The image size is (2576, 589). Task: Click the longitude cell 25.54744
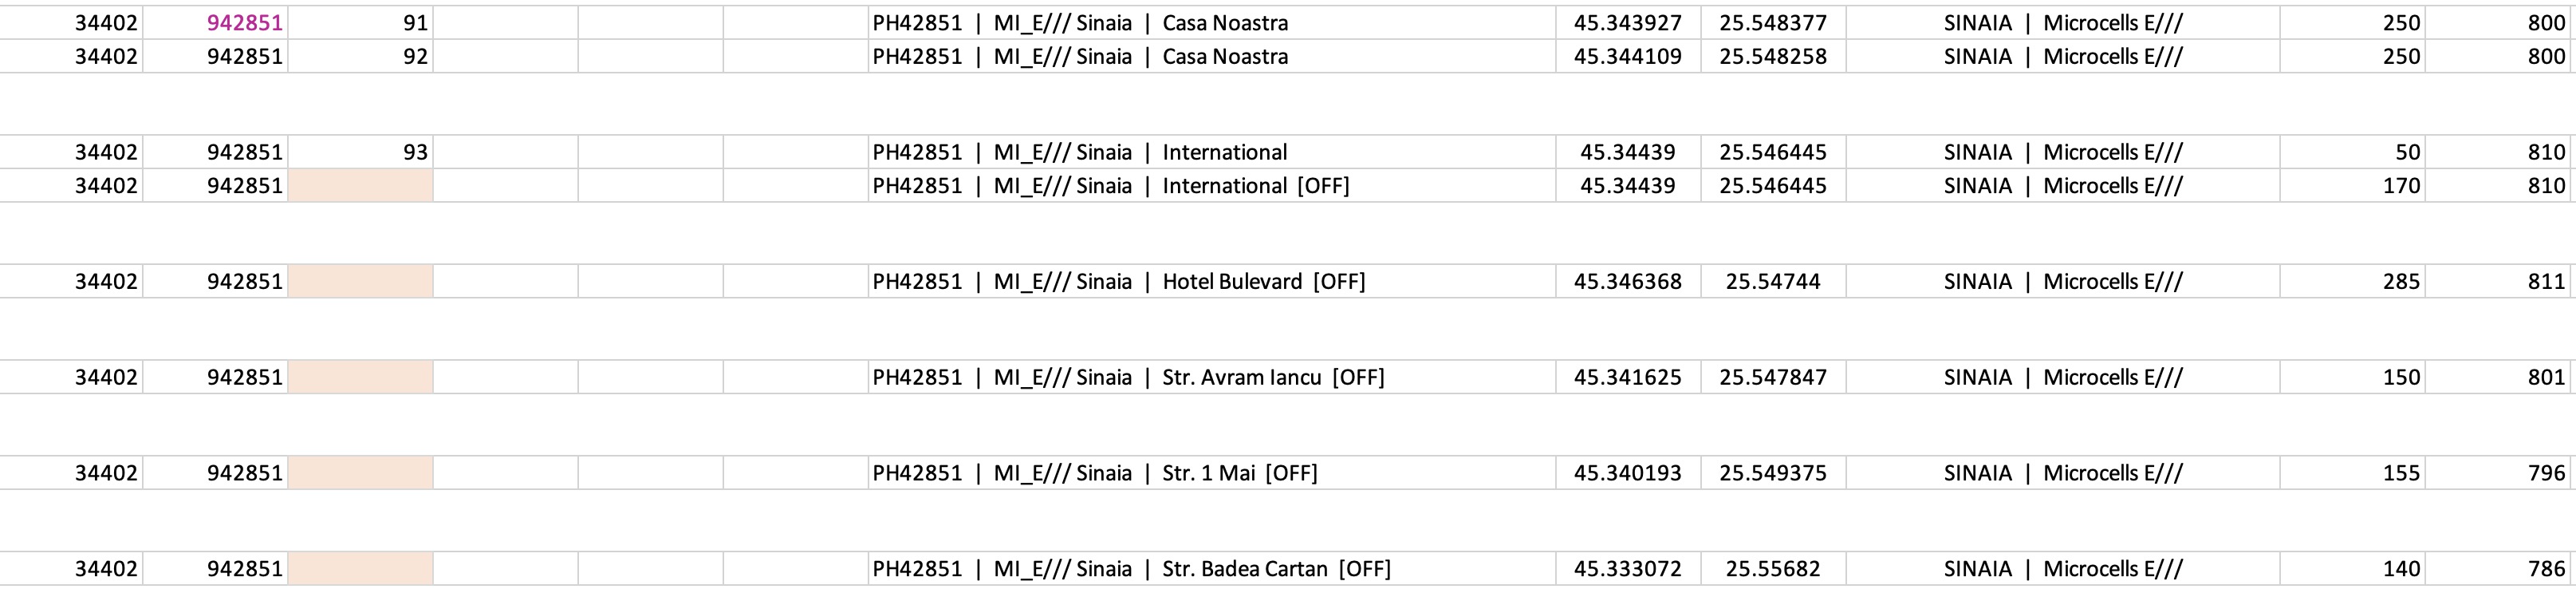click(1773, 281)
